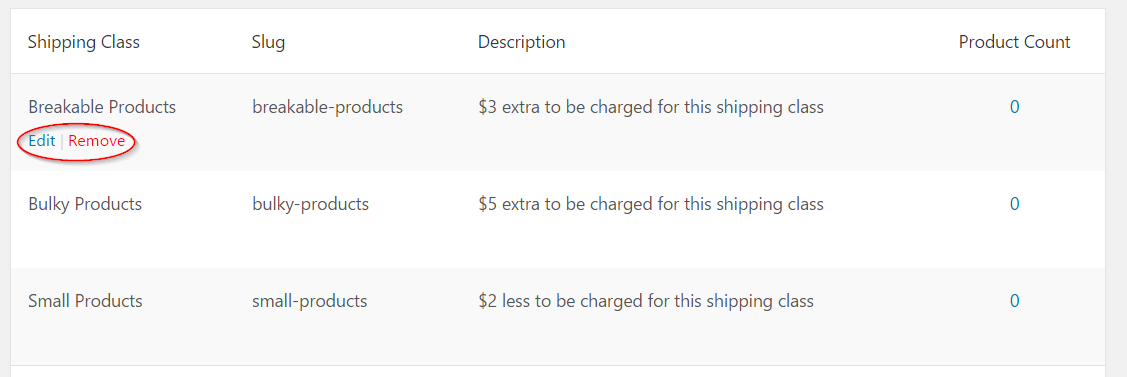Click the bulky-products slug cell
Screen dimensions: 1127x377
310,204
